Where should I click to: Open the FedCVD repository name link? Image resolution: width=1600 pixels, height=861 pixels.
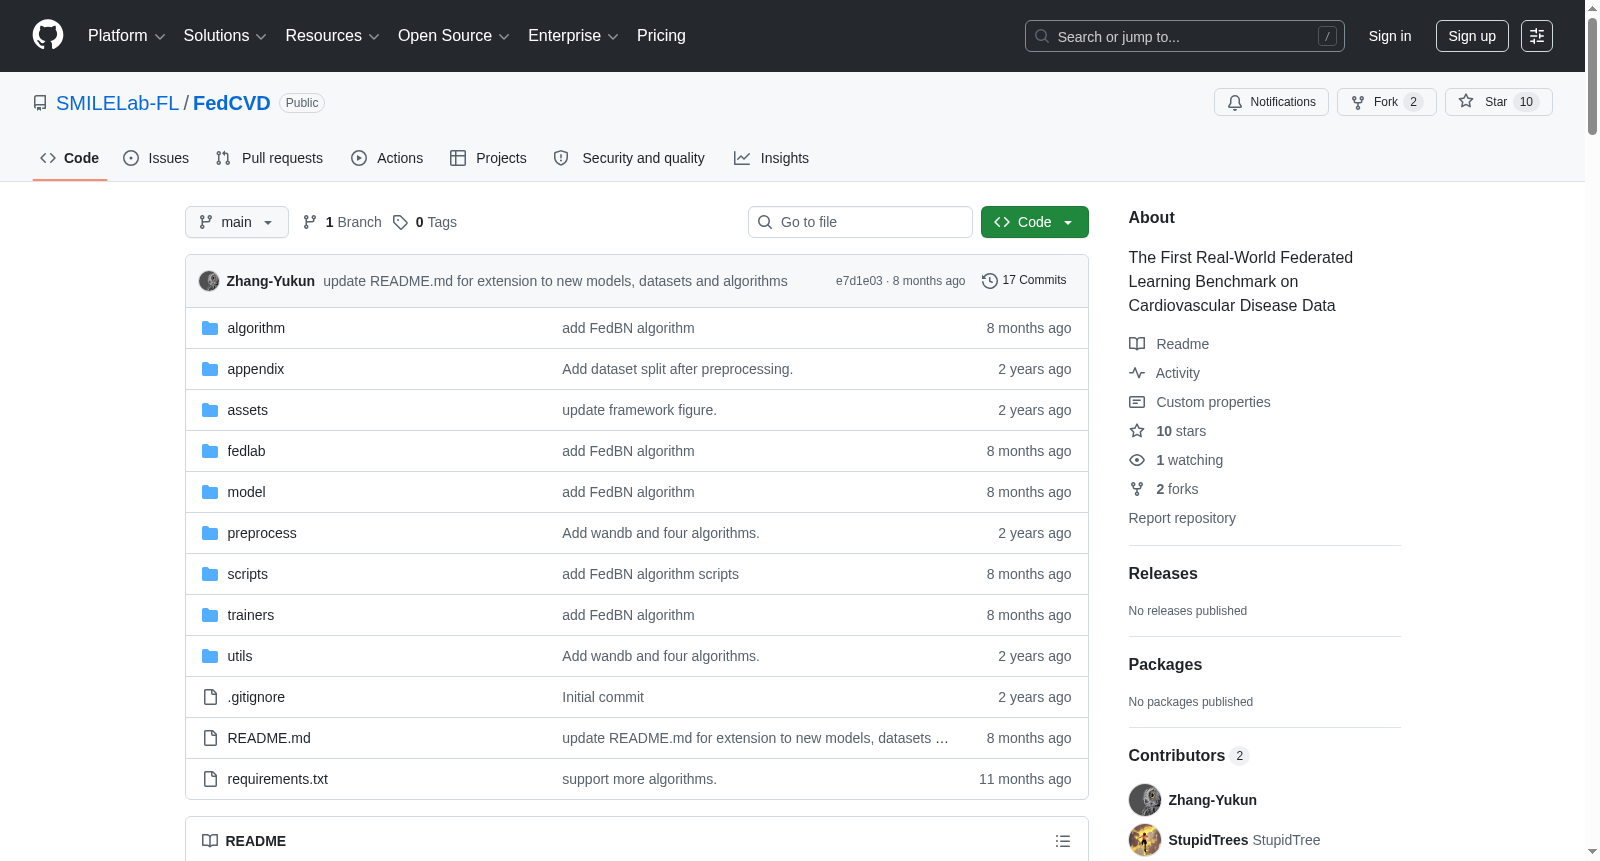(x=232, y=103)
